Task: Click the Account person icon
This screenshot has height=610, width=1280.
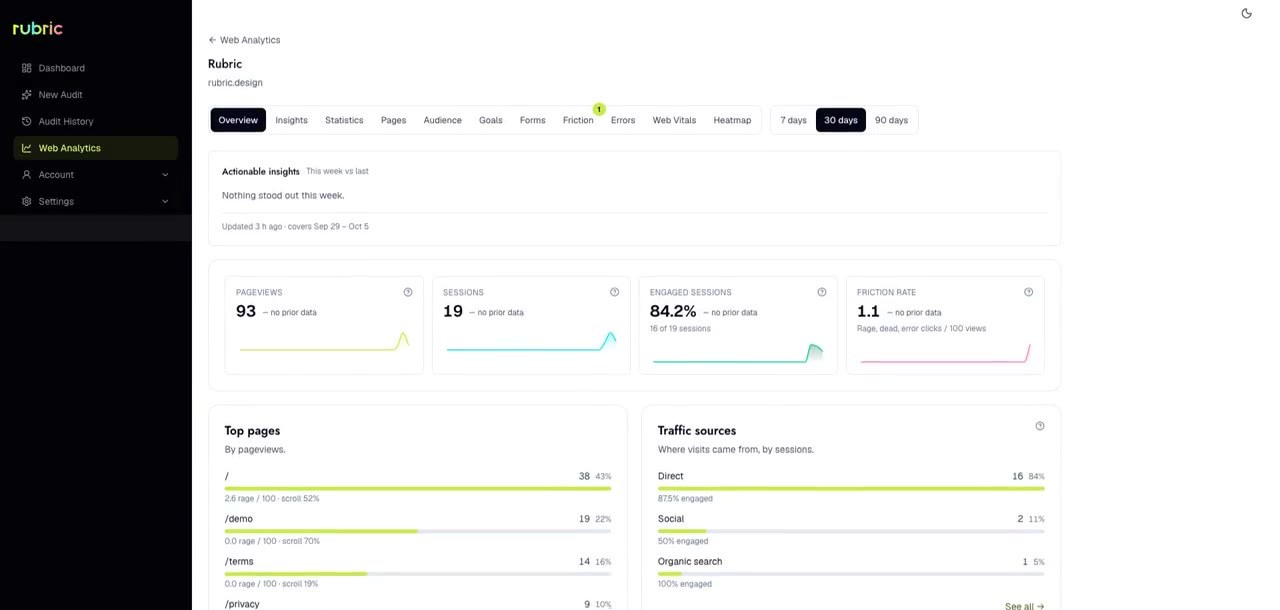Action: pyautogui.click(x=26, y=175)
